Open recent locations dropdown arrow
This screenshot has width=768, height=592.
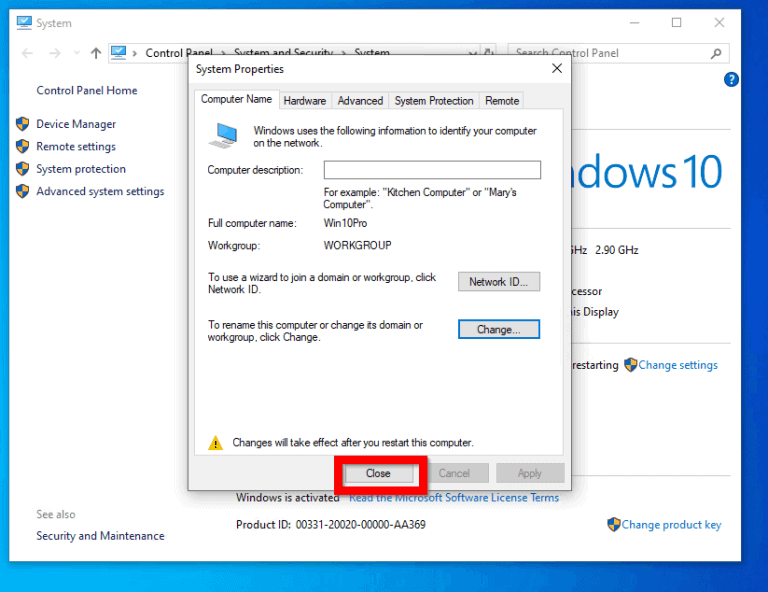[x=76, y=53]
